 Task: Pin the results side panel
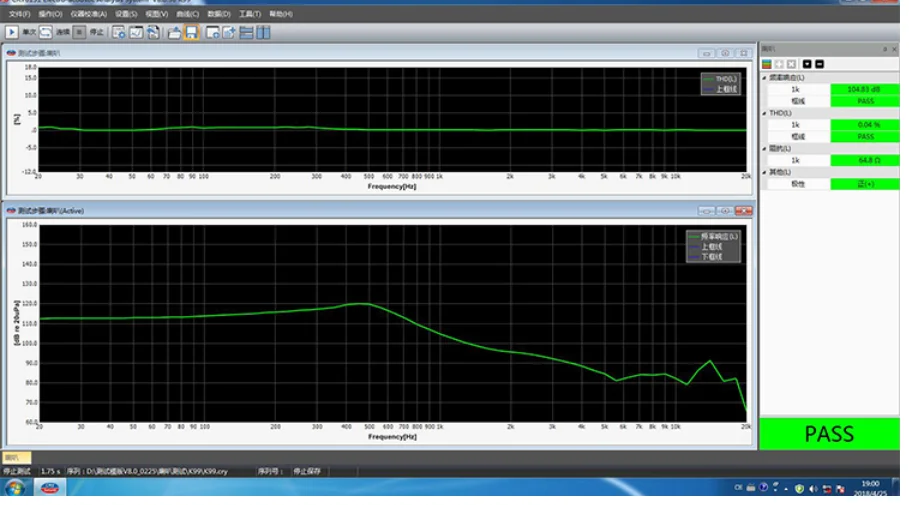[x=885, y=49]
